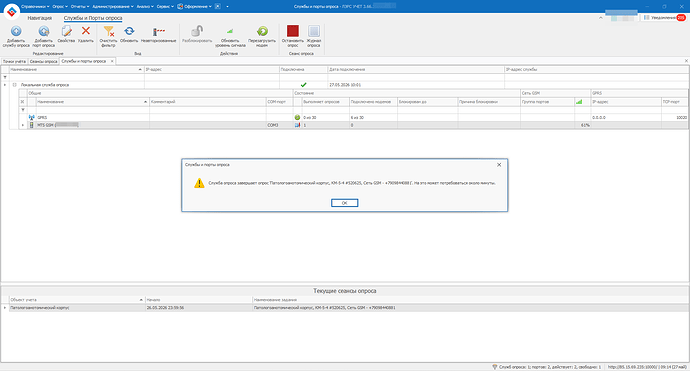690x371 pixels.
Task: Select the GPRS port row name
Action: coord(42,118)
